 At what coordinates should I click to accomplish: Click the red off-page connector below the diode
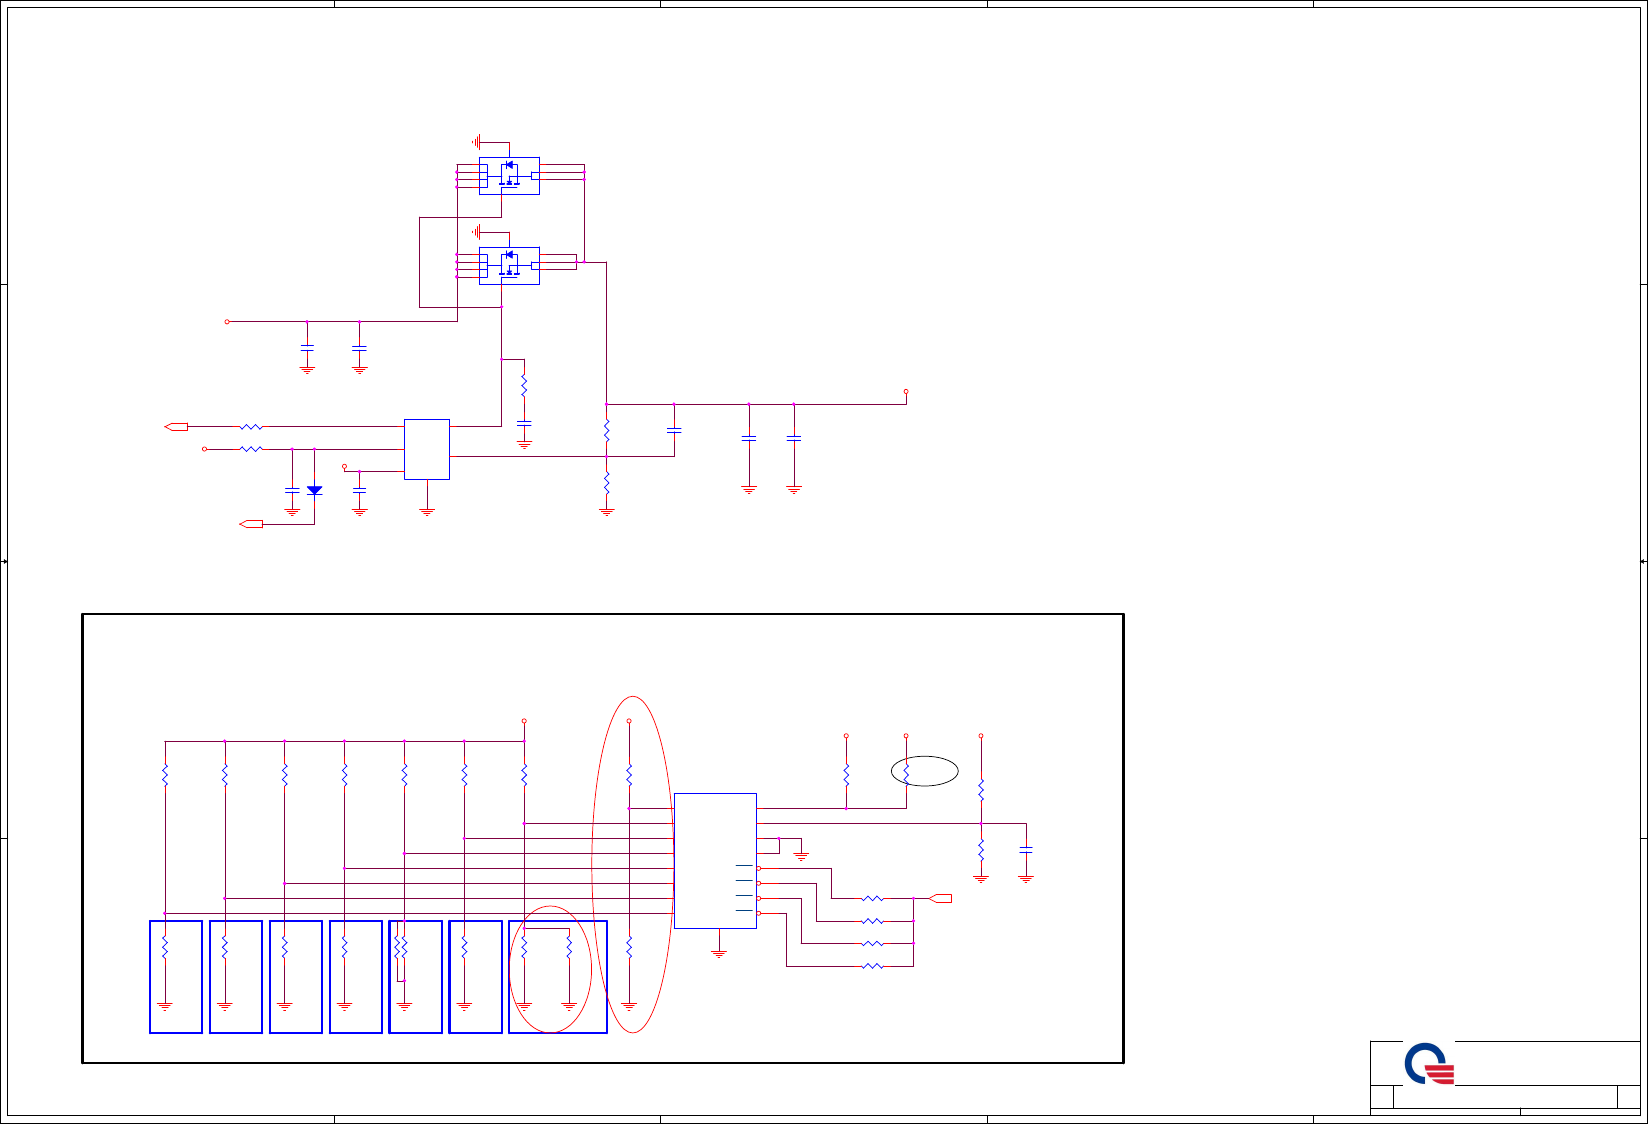pos(251,524)
